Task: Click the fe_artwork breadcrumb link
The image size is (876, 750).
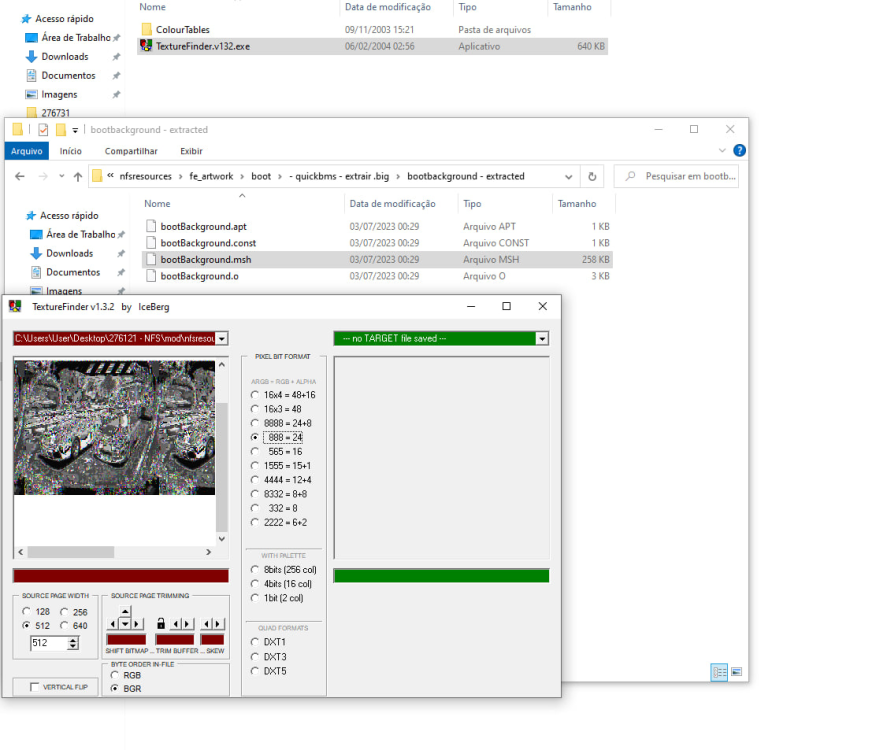Action: point(211,176)
